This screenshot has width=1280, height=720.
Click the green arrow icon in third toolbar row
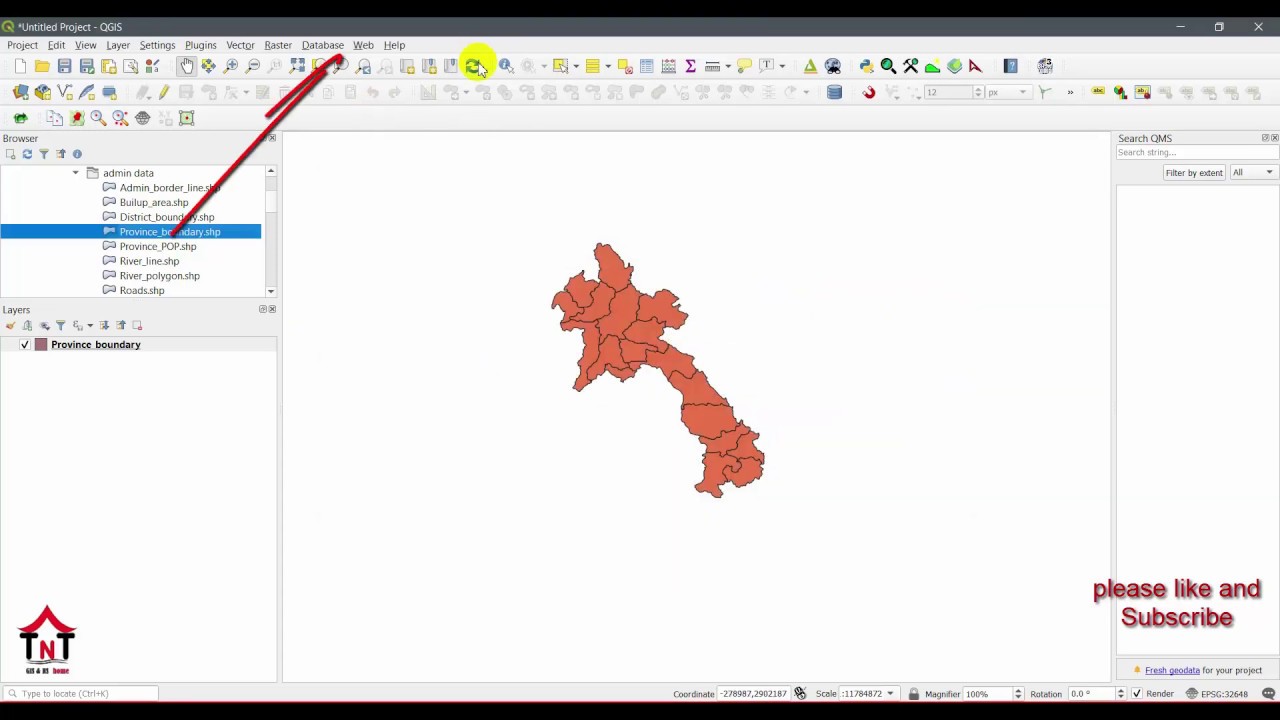(20, 118)
